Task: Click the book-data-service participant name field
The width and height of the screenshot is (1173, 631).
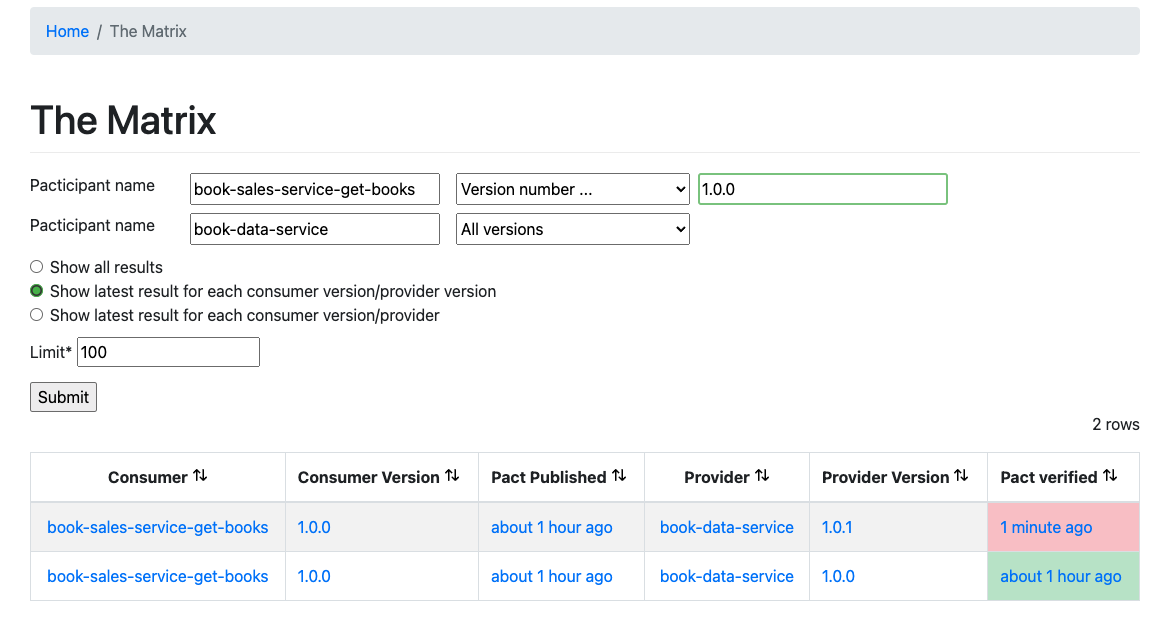Action: coord(314,229)
